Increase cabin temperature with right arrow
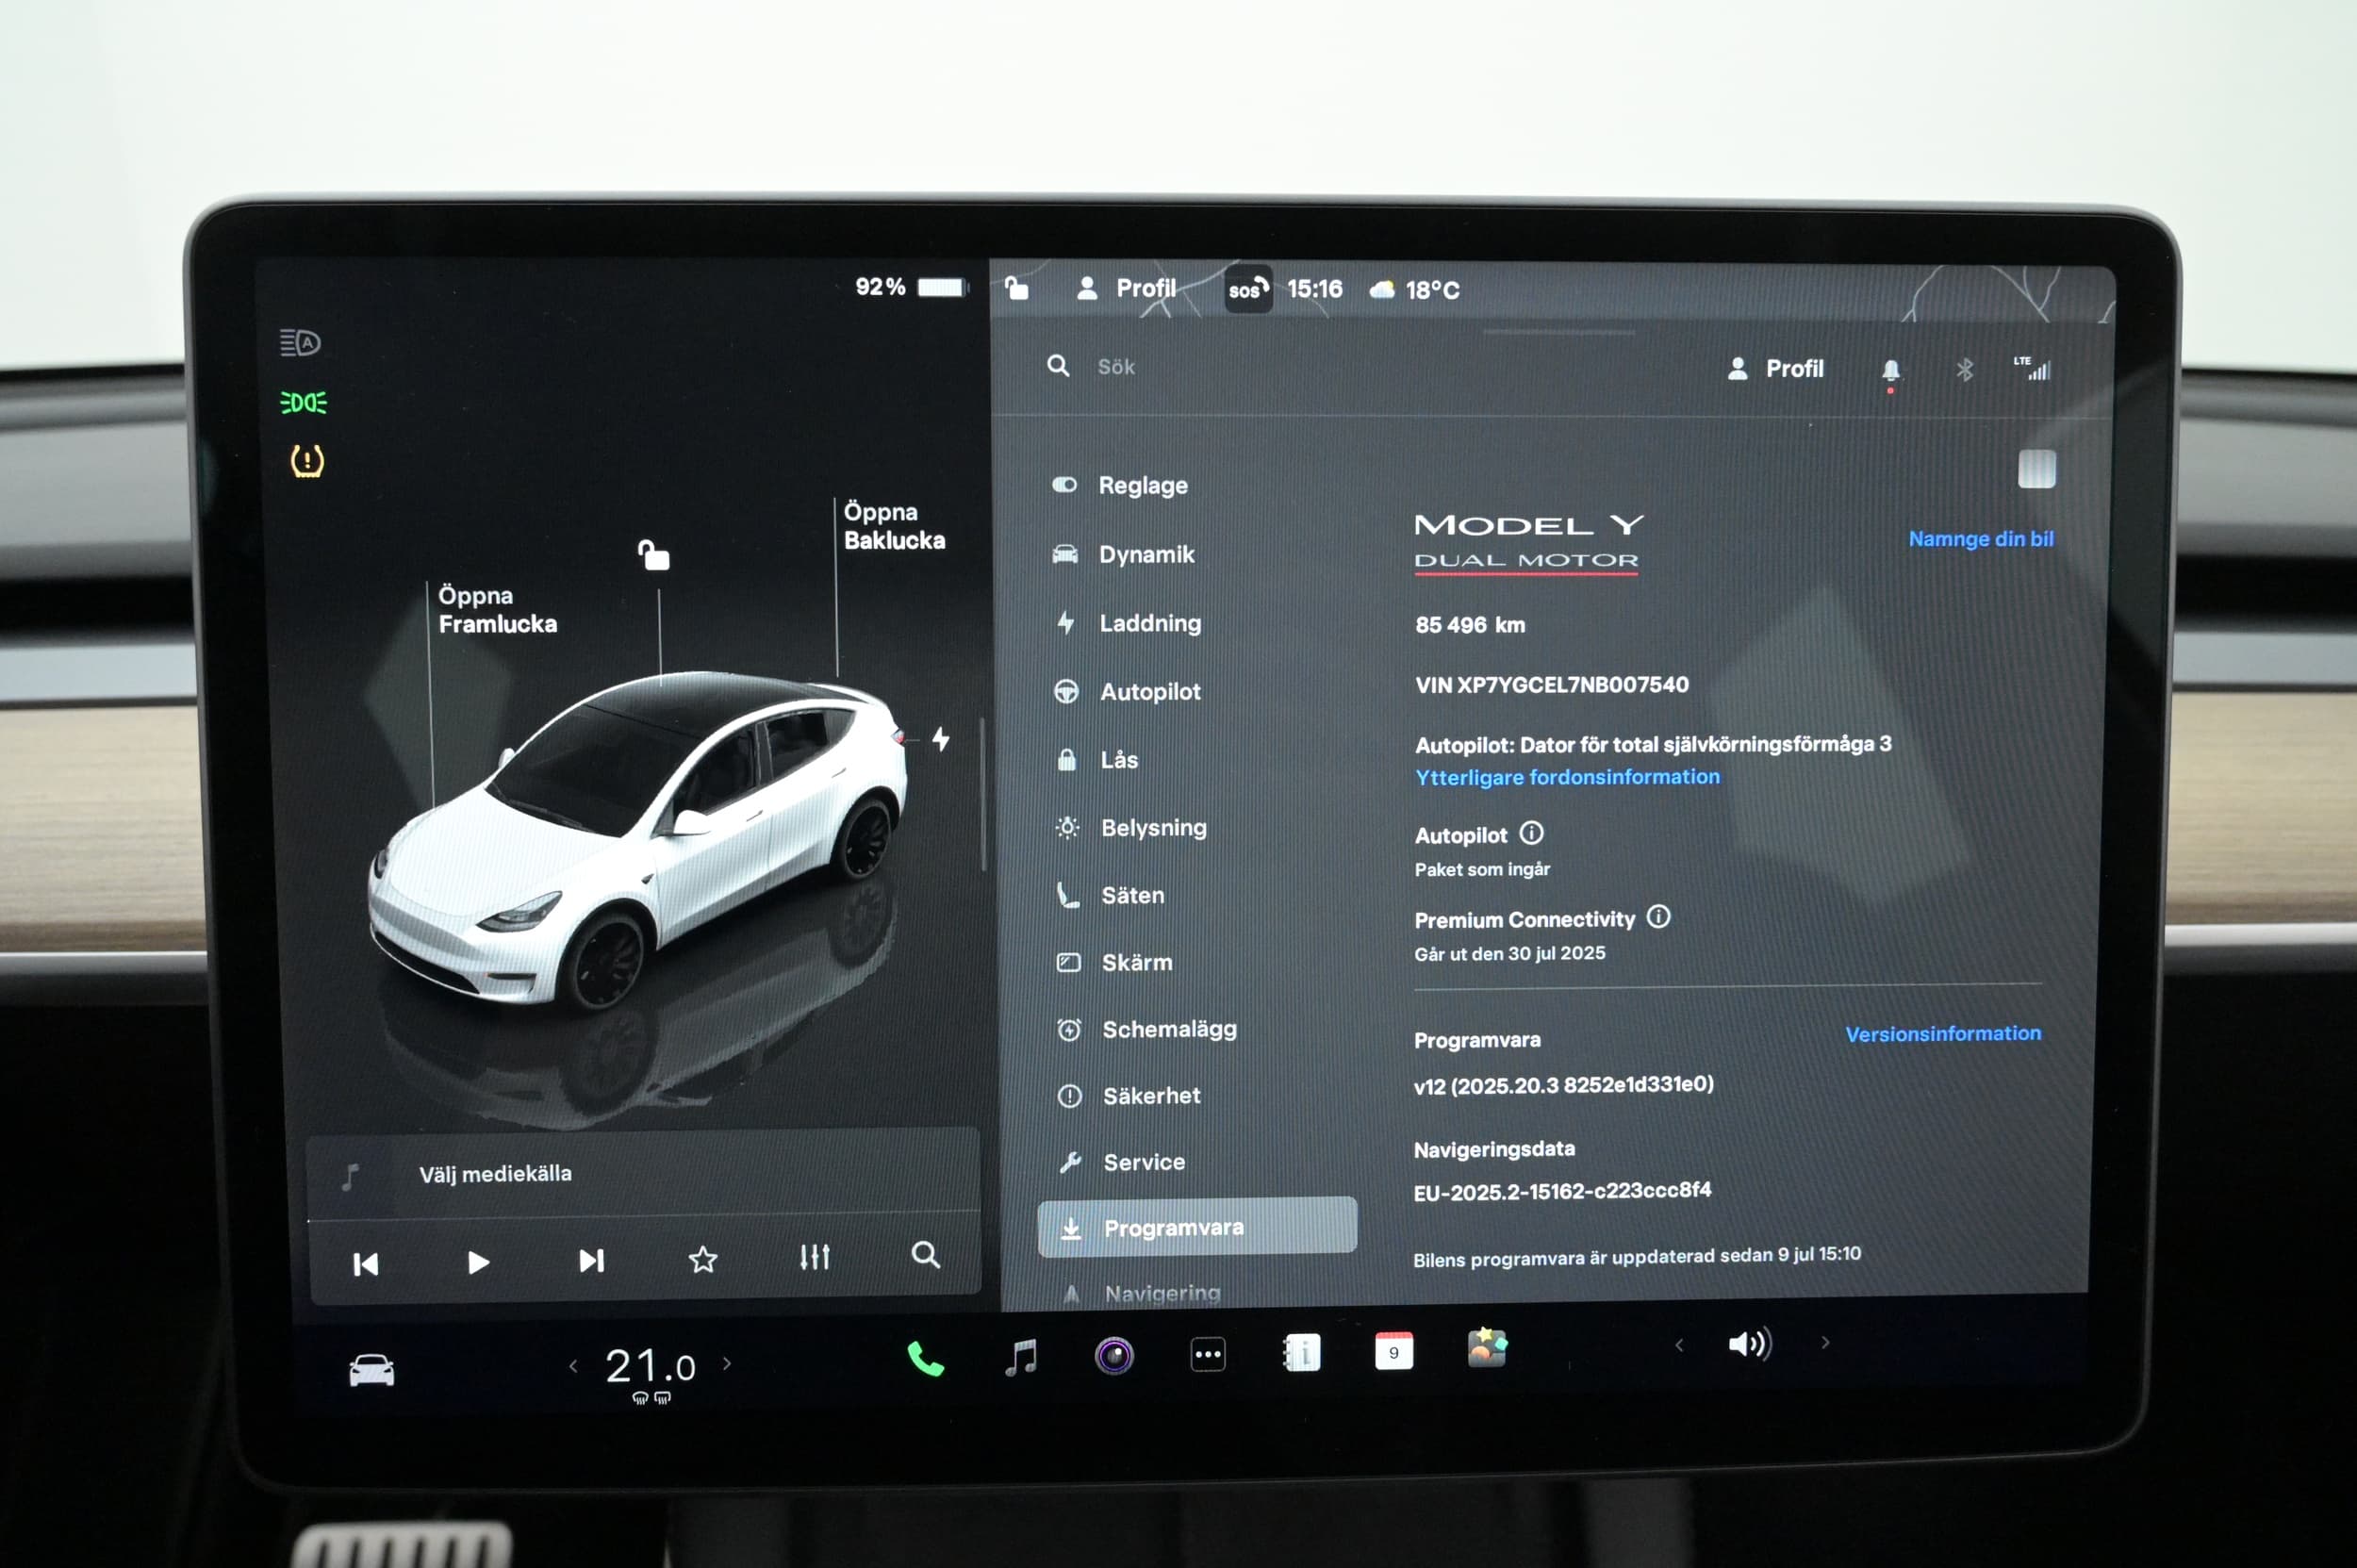The height and width of the screenshot is (1568, 2357). (727, 1363)
